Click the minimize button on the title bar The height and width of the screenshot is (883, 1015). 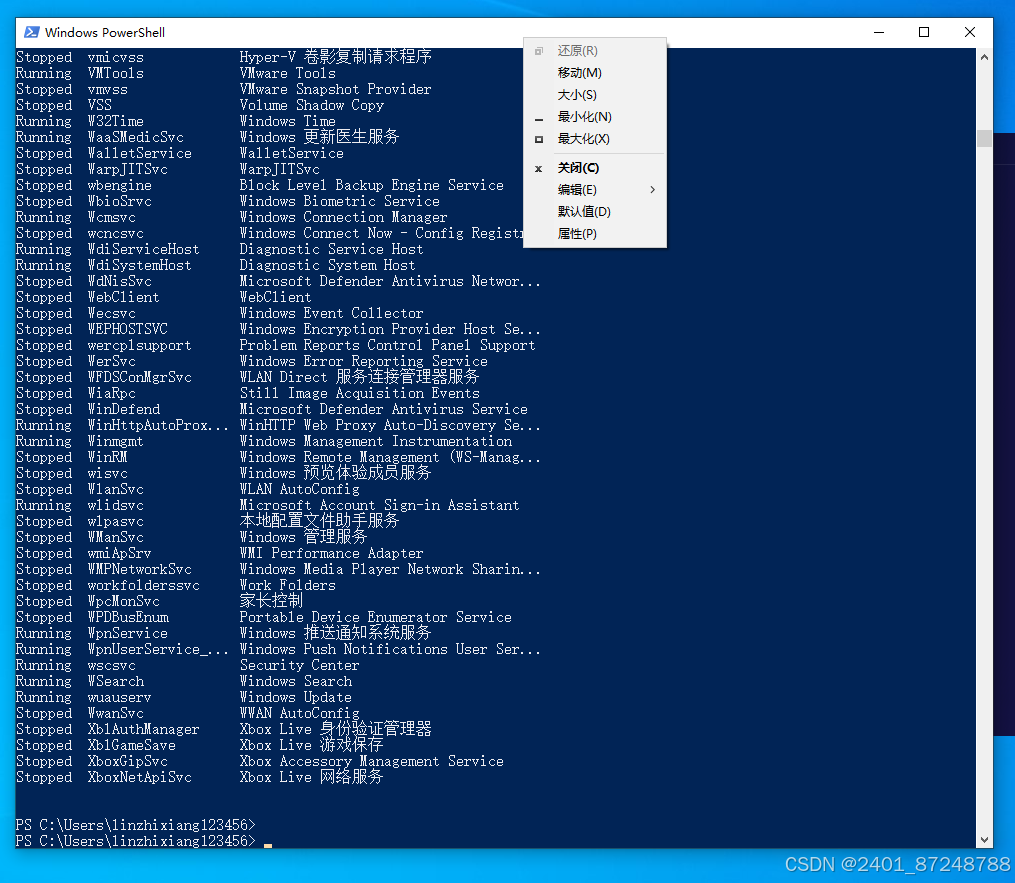[x=877, y=32]
